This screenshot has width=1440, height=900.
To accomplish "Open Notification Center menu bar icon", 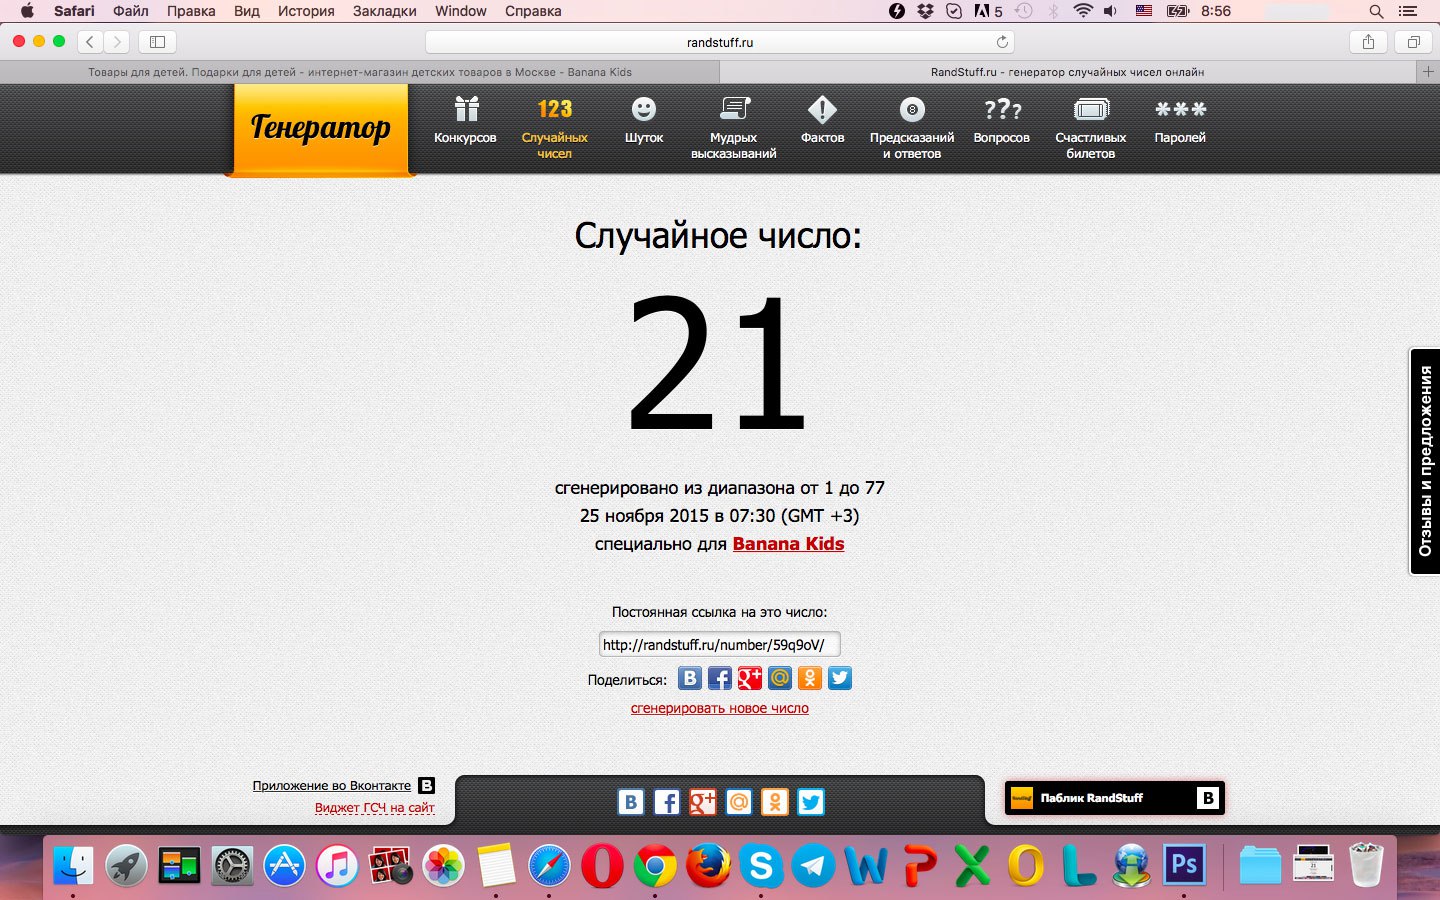I will (1408, 11).
